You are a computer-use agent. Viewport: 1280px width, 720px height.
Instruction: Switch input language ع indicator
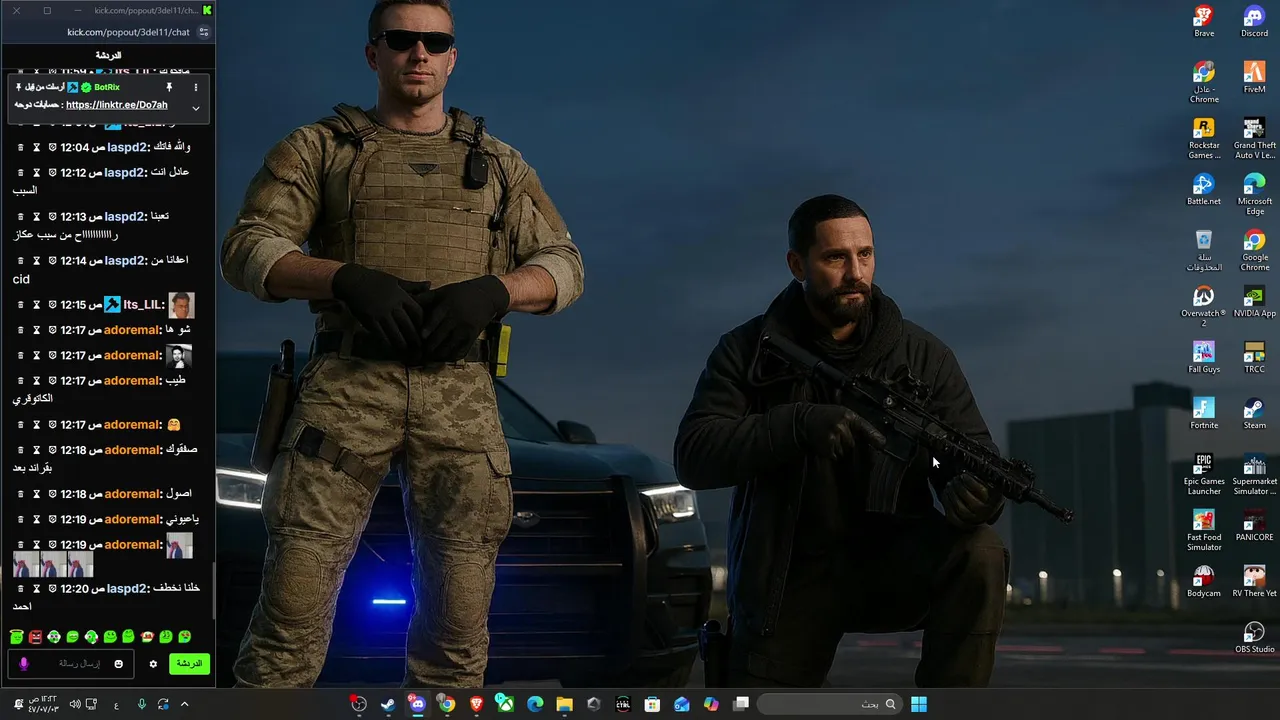pyautogui.click(x=116, y=705)
